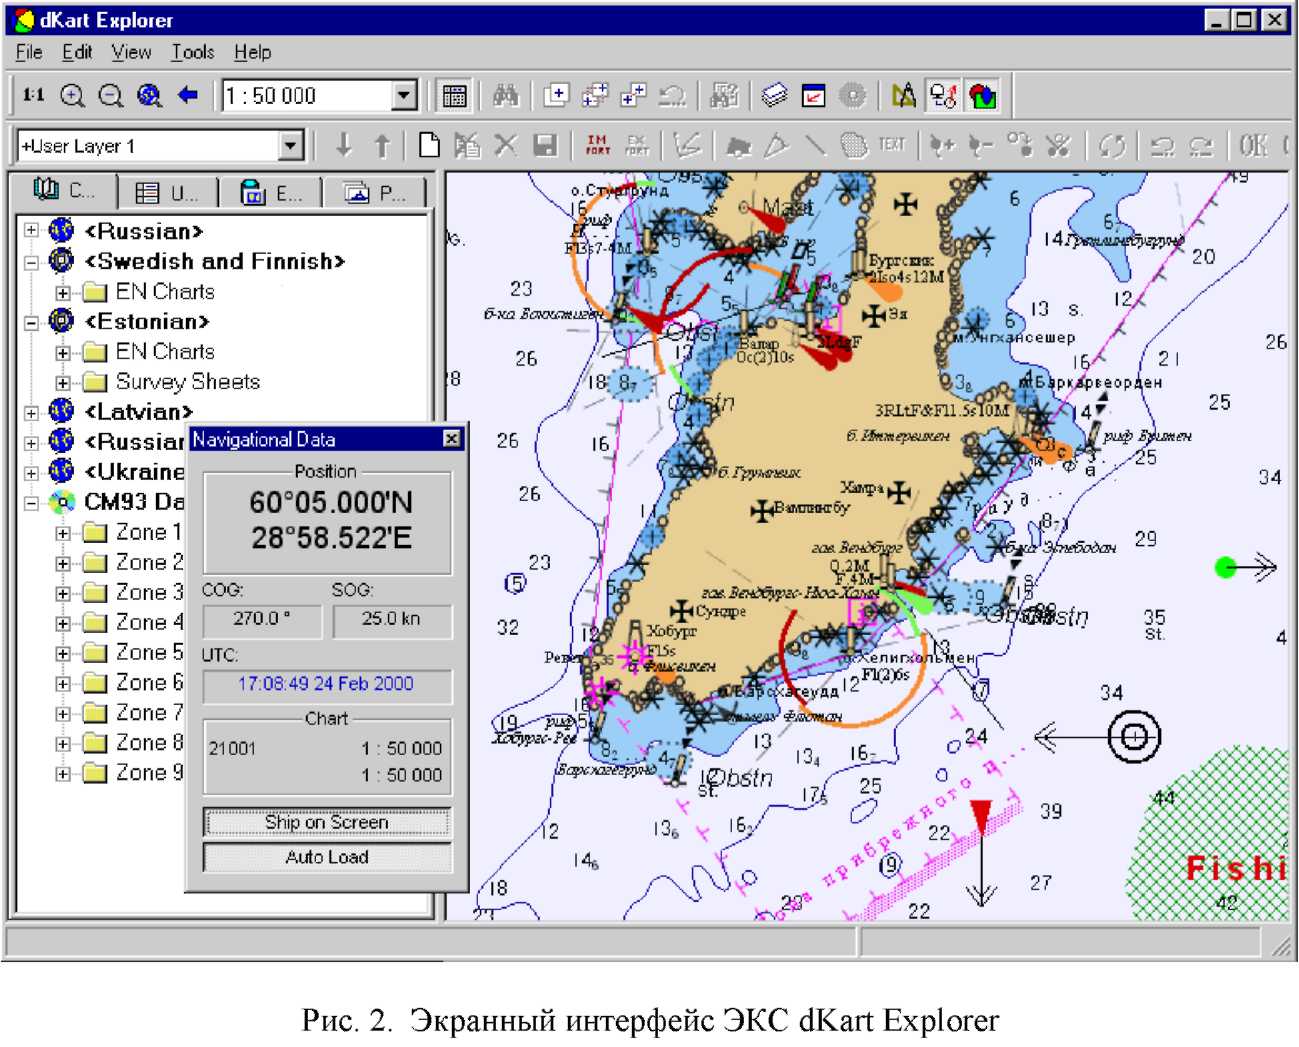Close the Navigational Data panel
The width and height of the screenshot is (1299, 1047).
pos(452,439)
